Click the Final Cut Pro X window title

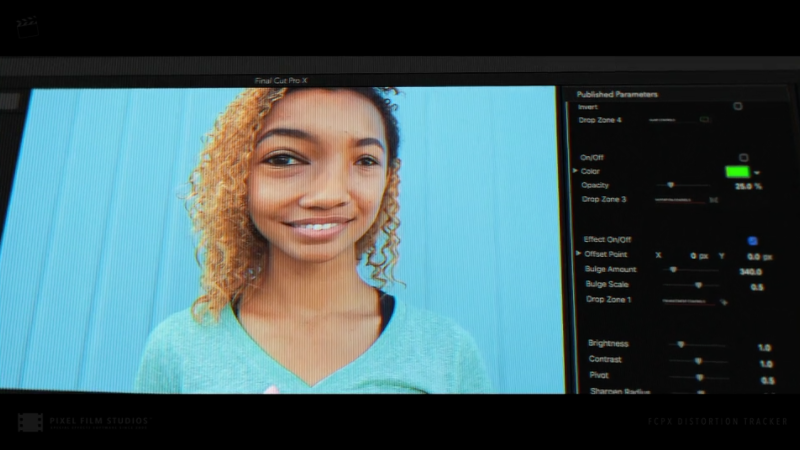coord(281,81)
